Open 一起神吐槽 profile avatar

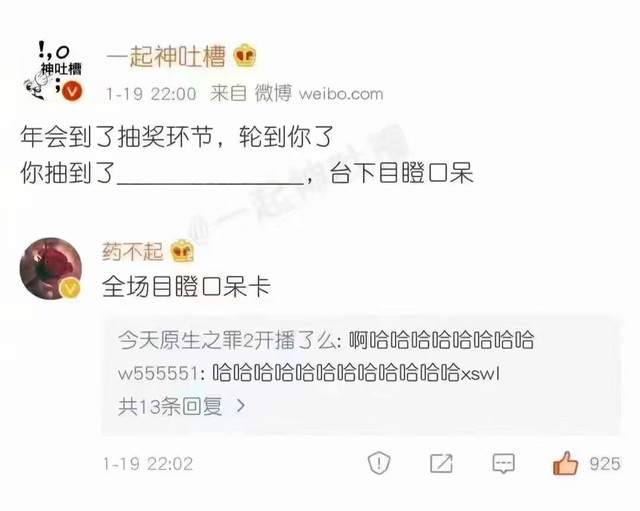point(53,70)
